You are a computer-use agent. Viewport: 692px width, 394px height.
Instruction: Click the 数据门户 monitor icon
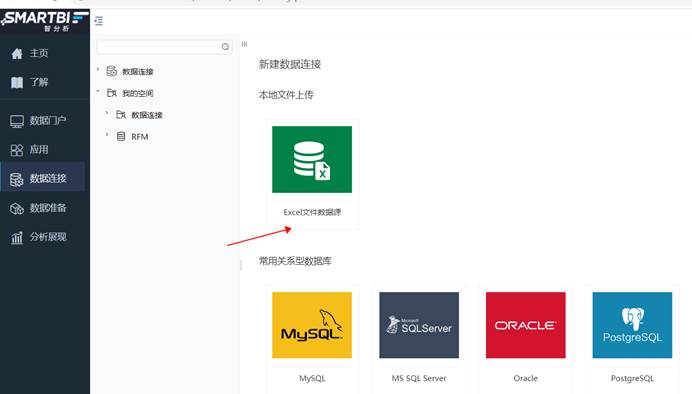point(17,121)
